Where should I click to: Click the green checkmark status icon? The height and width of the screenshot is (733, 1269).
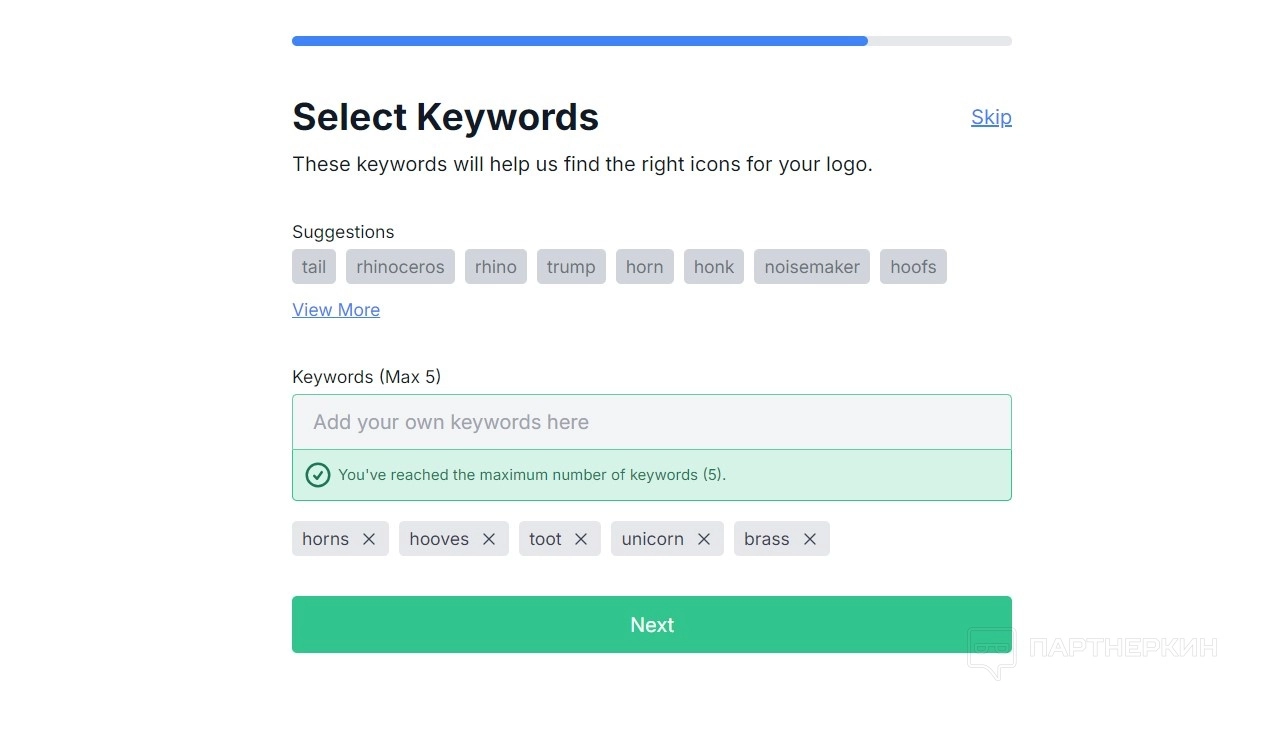(318, 475)
